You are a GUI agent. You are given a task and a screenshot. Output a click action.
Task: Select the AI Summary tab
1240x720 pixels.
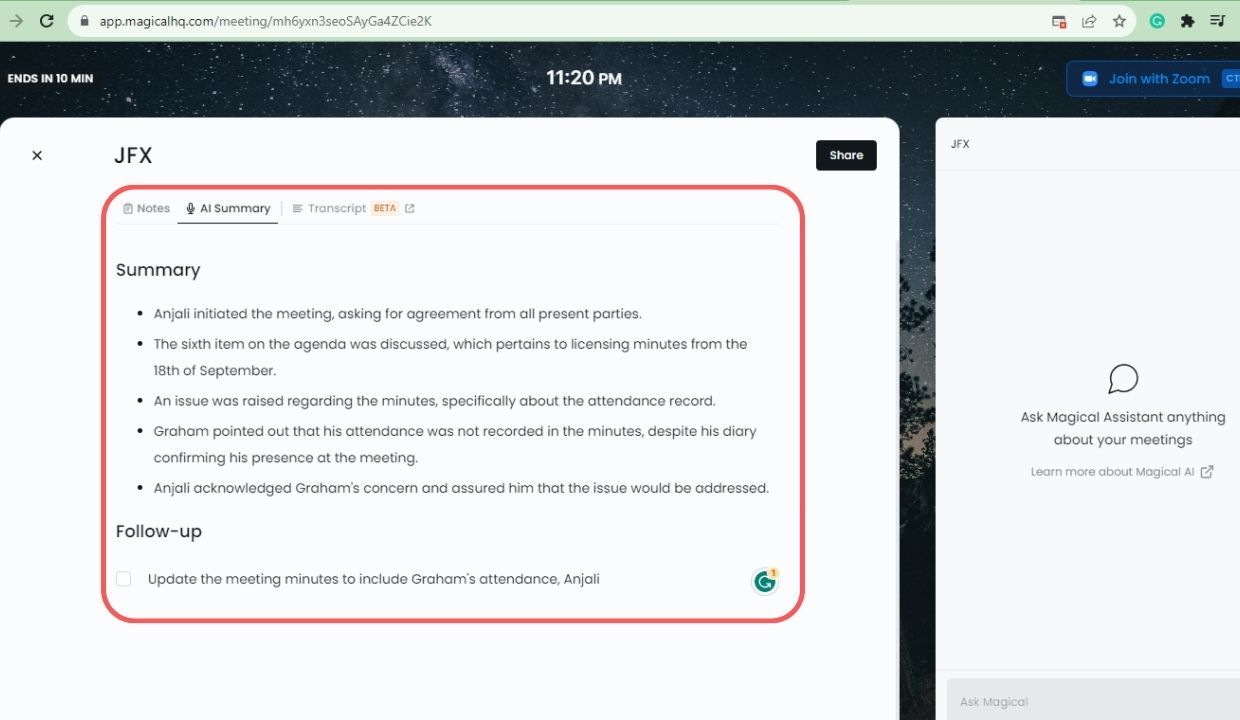pos(228,208)
